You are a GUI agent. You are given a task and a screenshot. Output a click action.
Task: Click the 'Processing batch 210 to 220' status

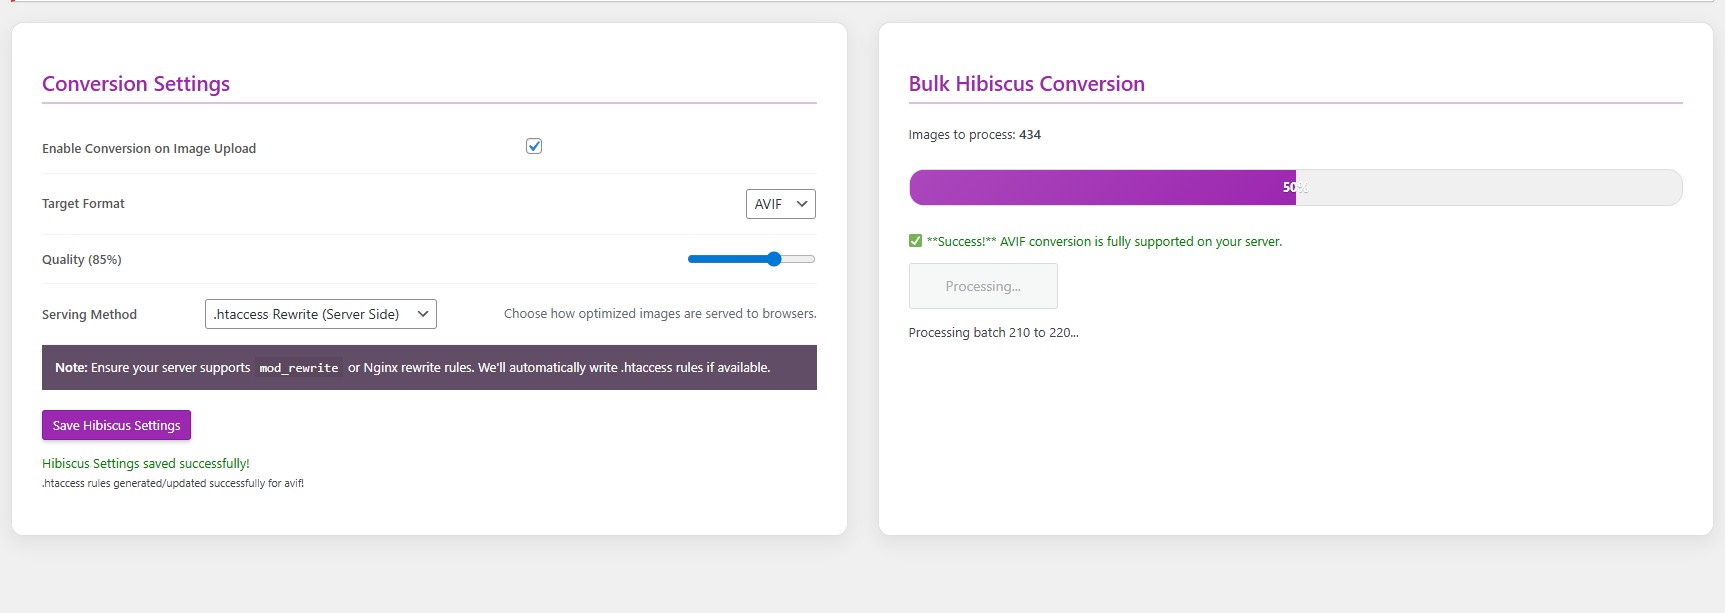point(993,332)
